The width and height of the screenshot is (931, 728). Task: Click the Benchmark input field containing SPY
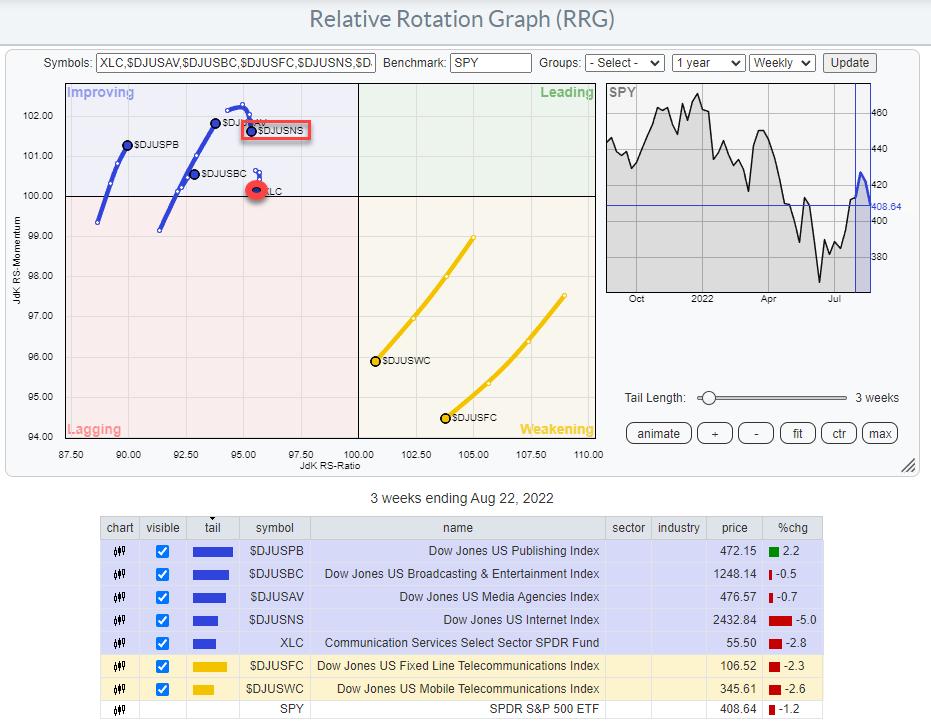490,63
